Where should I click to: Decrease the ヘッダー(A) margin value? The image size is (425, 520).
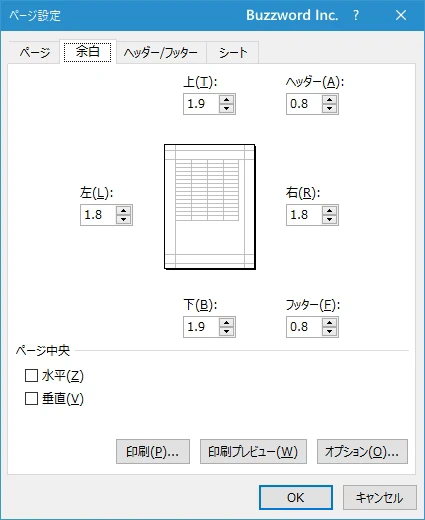coord(330,108)
